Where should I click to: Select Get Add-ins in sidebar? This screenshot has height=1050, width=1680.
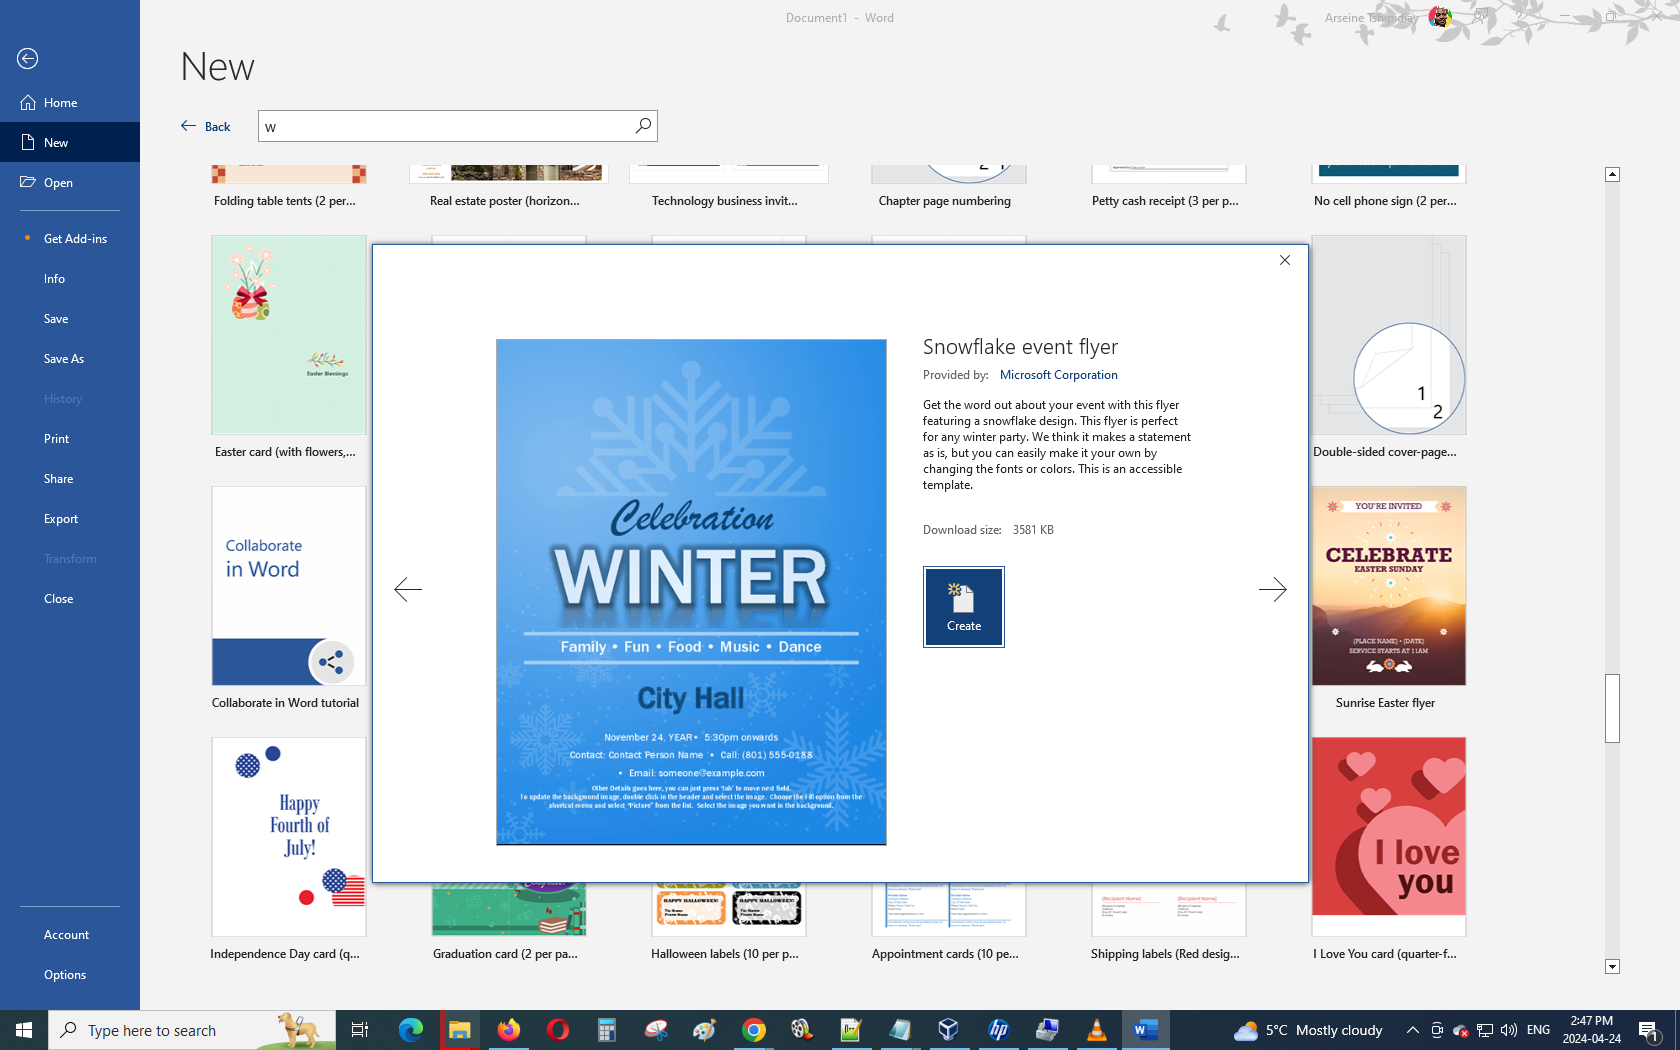point(75,239)
